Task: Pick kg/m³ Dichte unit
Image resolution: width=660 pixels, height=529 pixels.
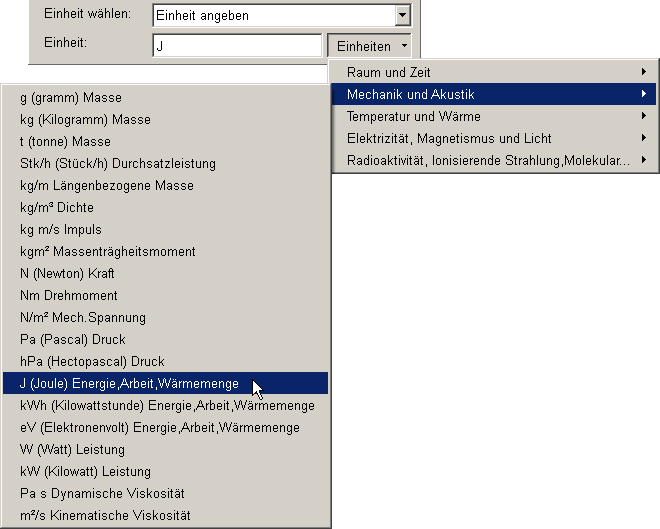Action: click(165, 207)
